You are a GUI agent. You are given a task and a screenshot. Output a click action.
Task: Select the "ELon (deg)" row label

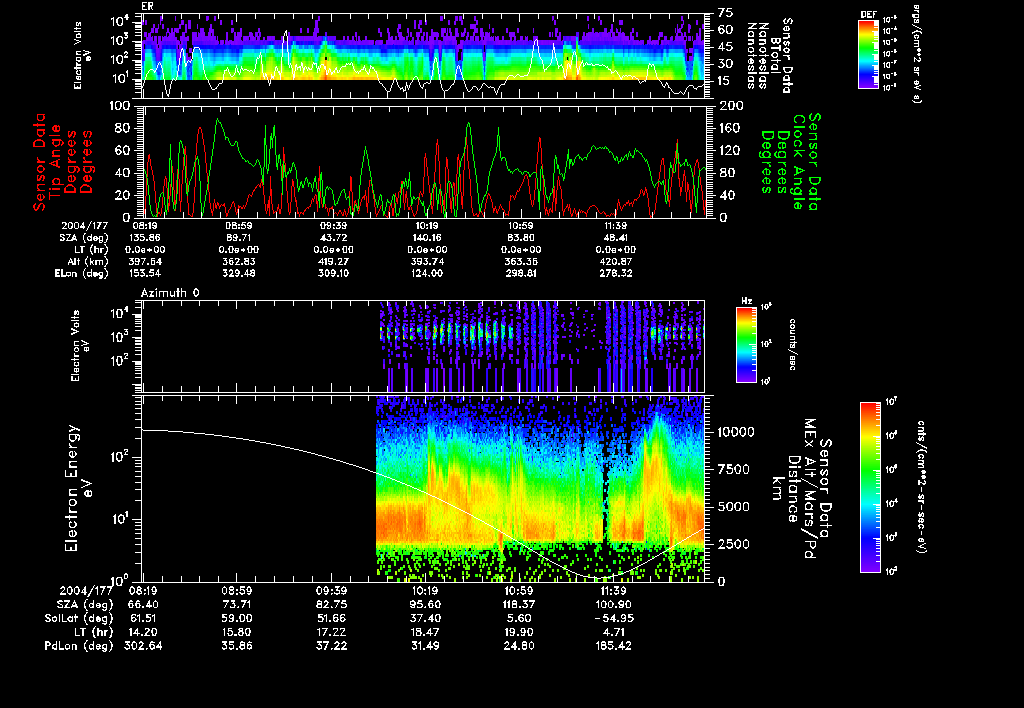82,273
